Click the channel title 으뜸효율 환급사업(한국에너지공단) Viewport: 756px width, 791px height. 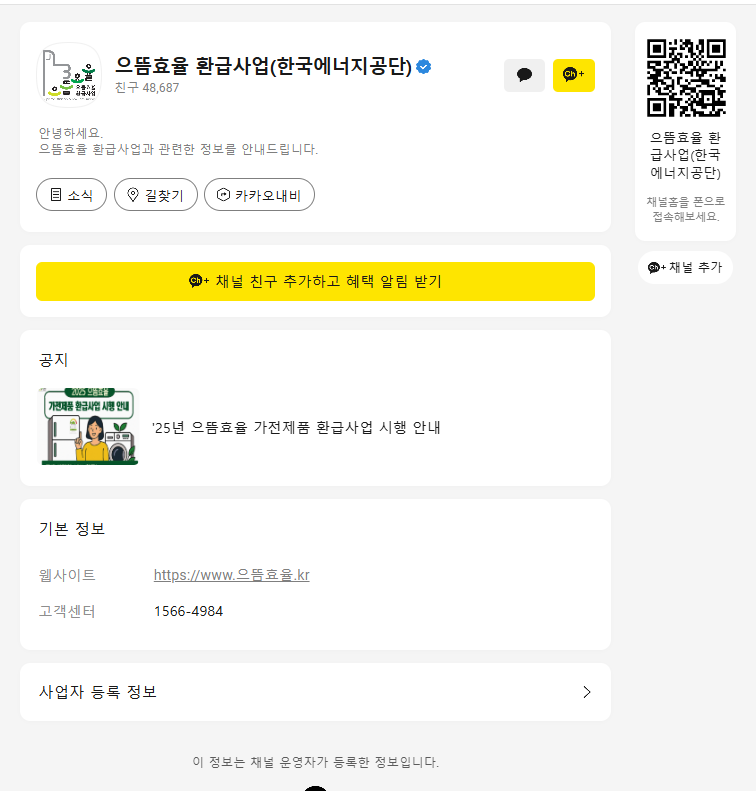pyautogui.click(x=263, y=66)
